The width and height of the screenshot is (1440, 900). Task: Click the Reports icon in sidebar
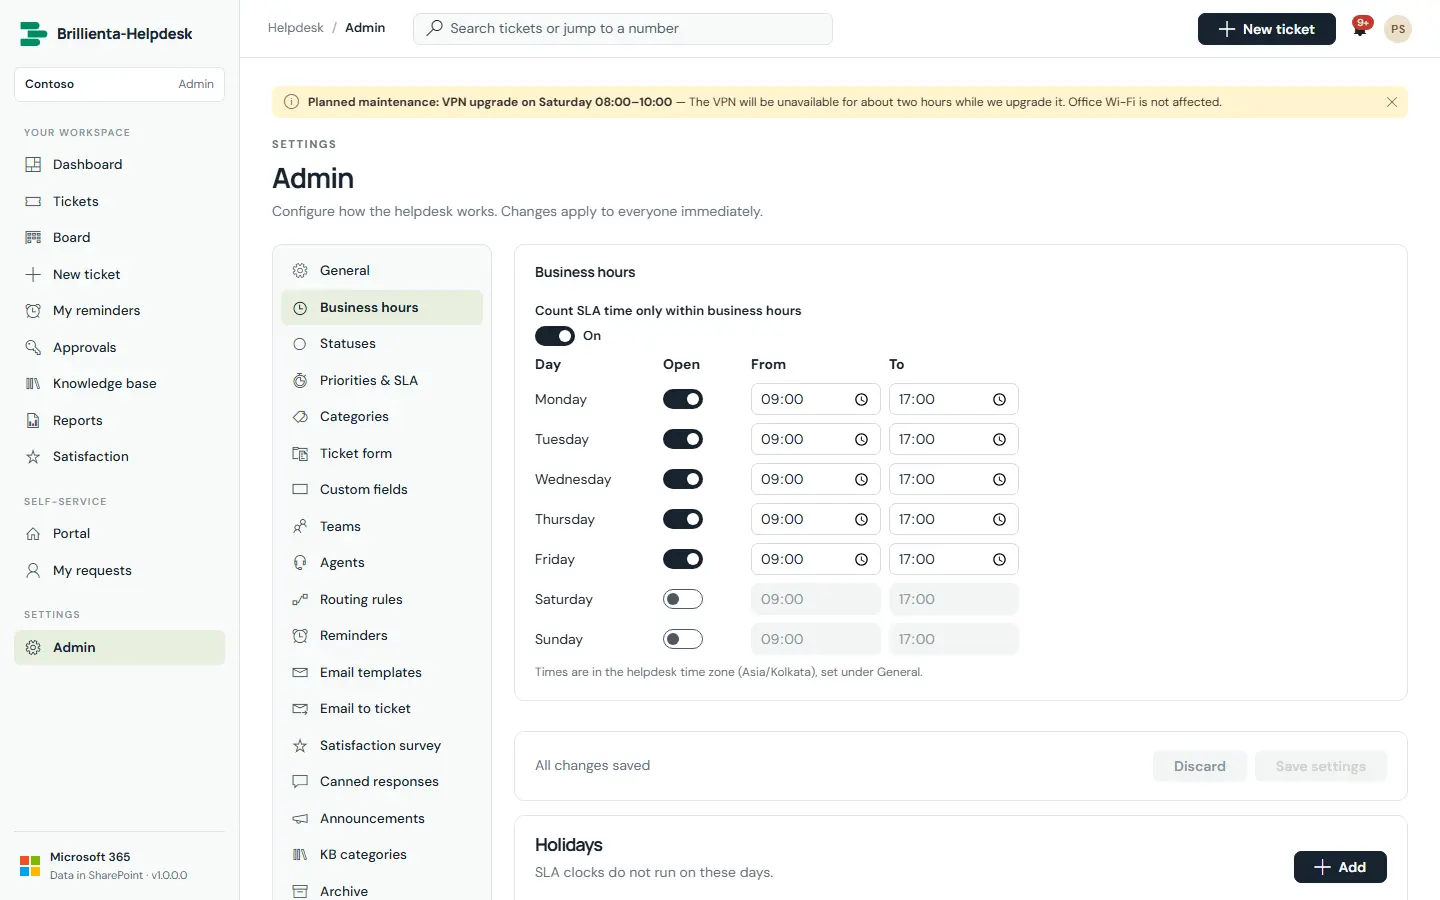click(33, 420)
